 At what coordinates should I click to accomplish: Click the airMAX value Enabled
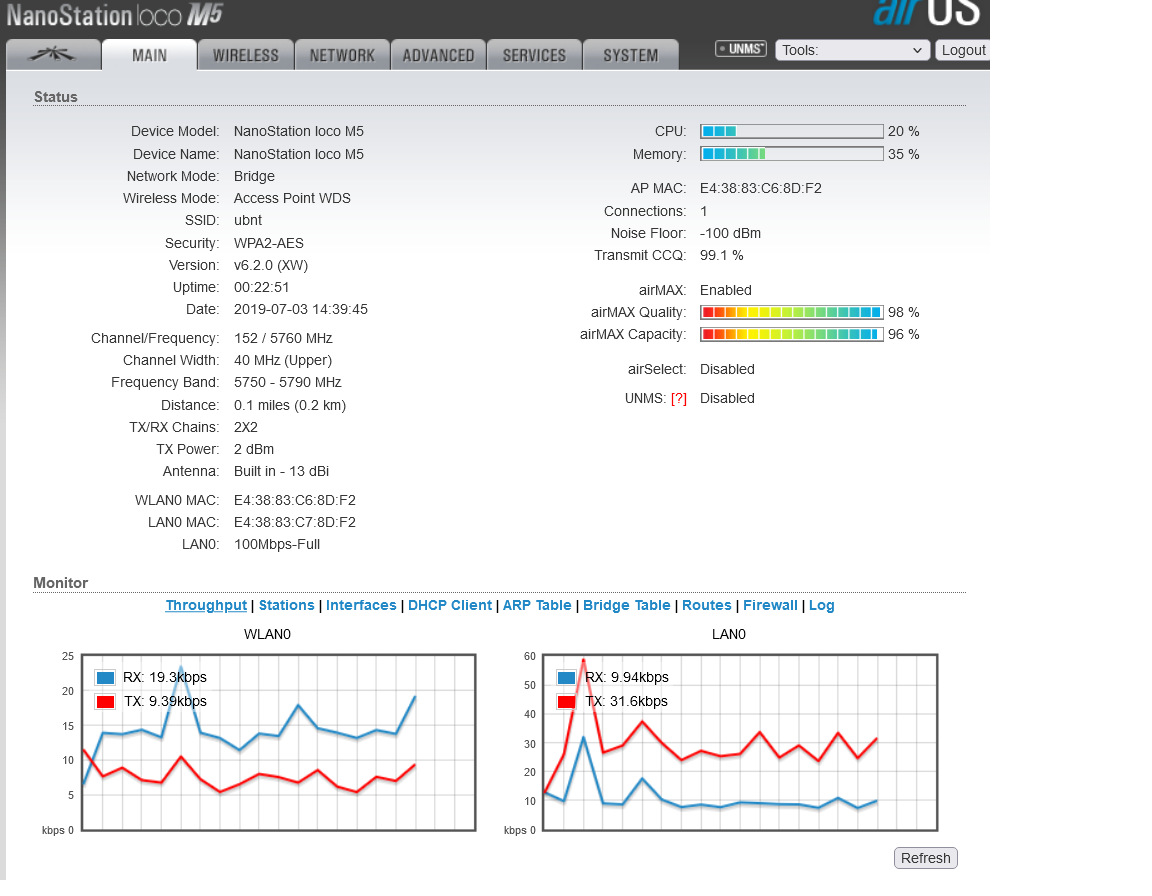pos(726,291)
